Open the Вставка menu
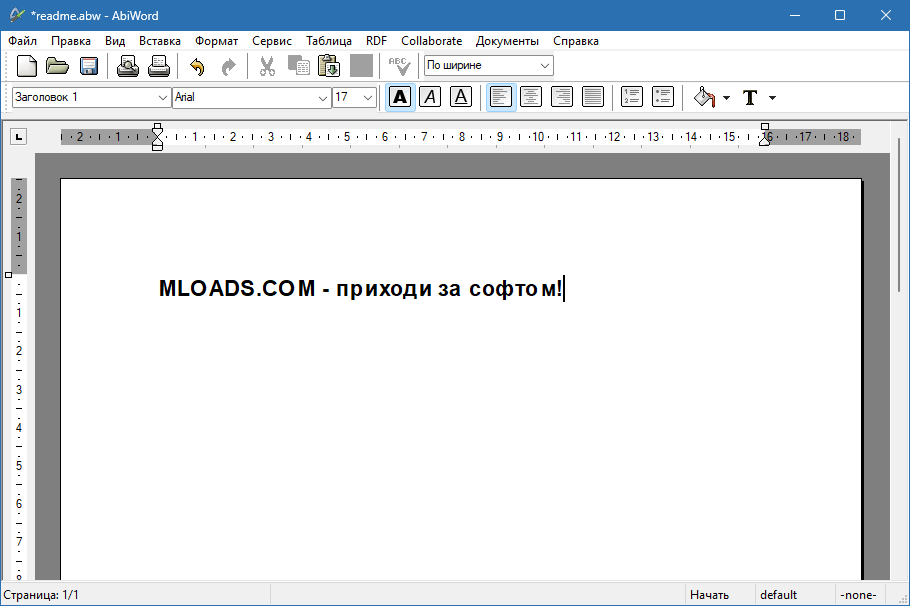 (160, 41)
